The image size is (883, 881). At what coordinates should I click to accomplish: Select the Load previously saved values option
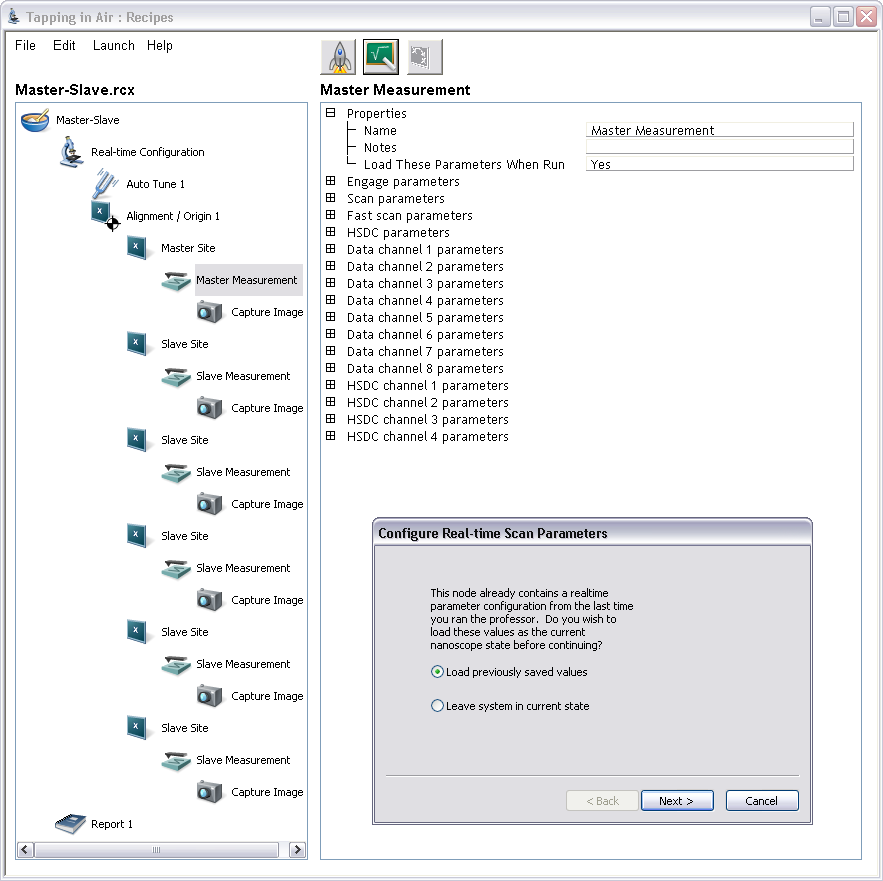coord(437,672)
